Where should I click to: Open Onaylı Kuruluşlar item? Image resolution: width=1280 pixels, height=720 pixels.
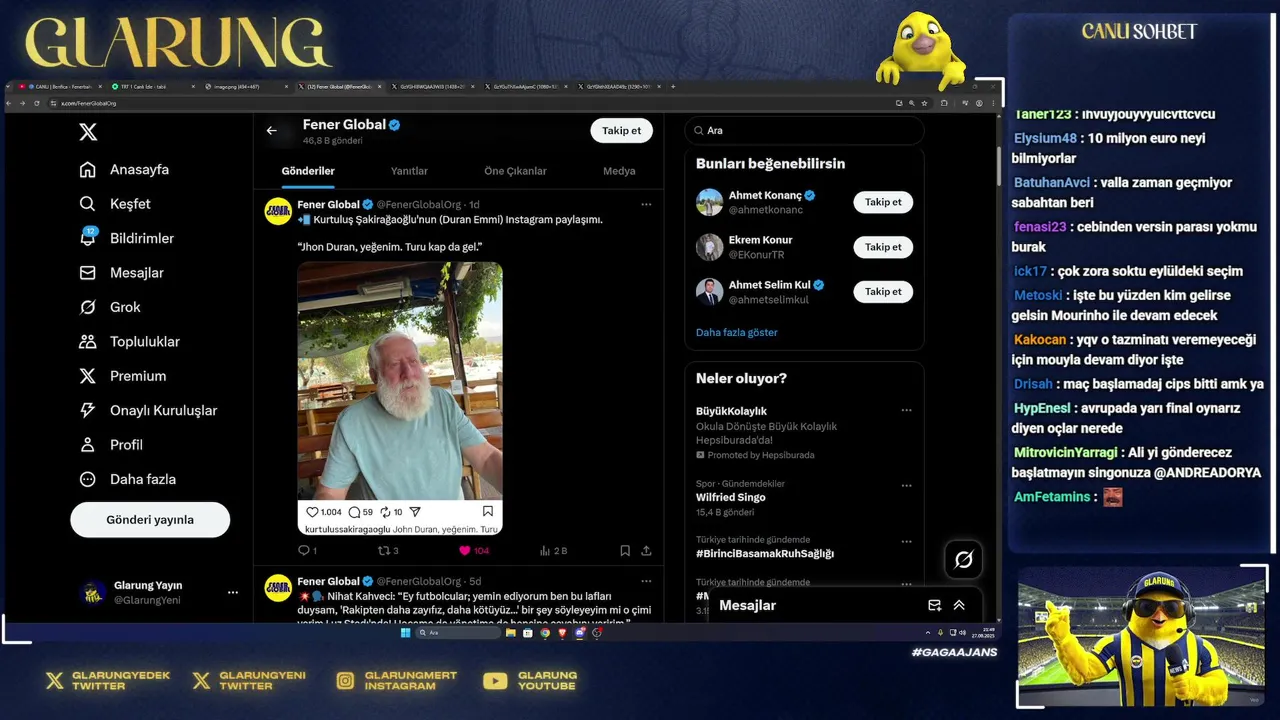tap(148, 411)
